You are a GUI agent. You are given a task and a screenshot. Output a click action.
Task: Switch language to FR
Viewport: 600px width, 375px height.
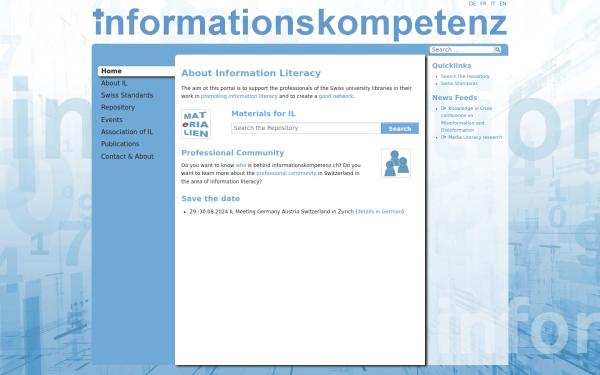click(x=483, y=3)
